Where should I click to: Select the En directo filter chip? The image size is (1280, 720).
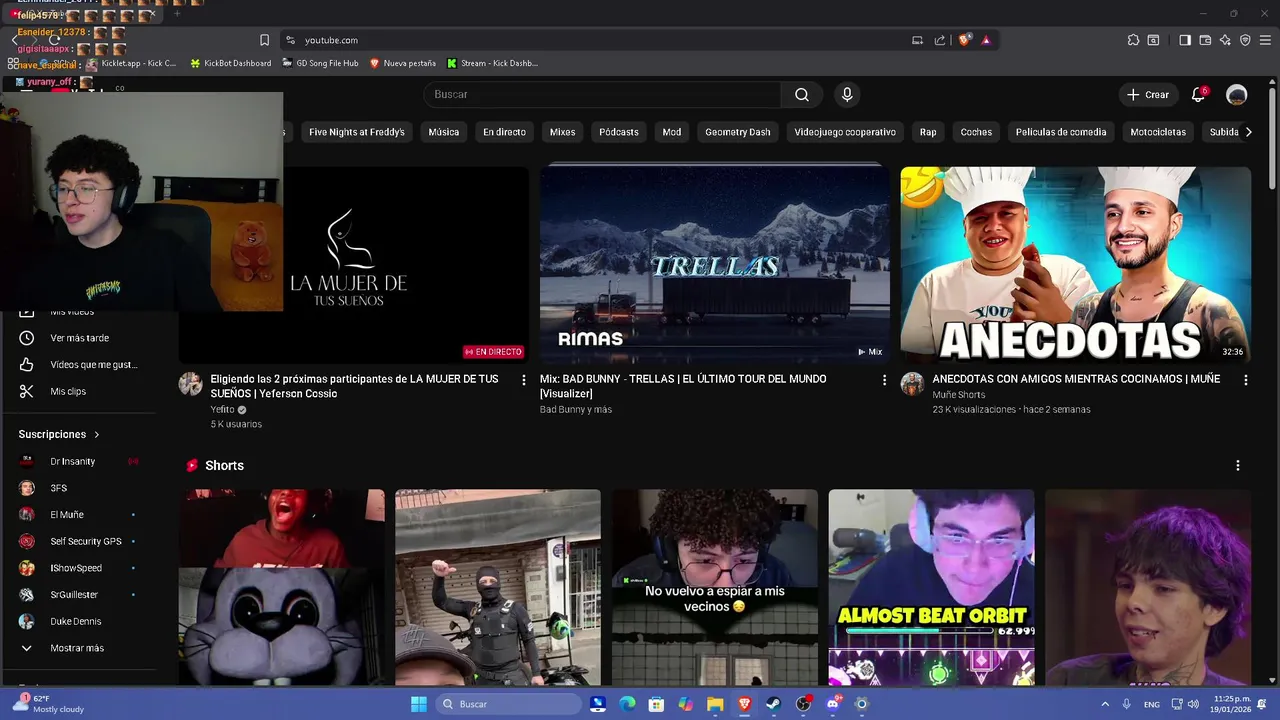504,132
